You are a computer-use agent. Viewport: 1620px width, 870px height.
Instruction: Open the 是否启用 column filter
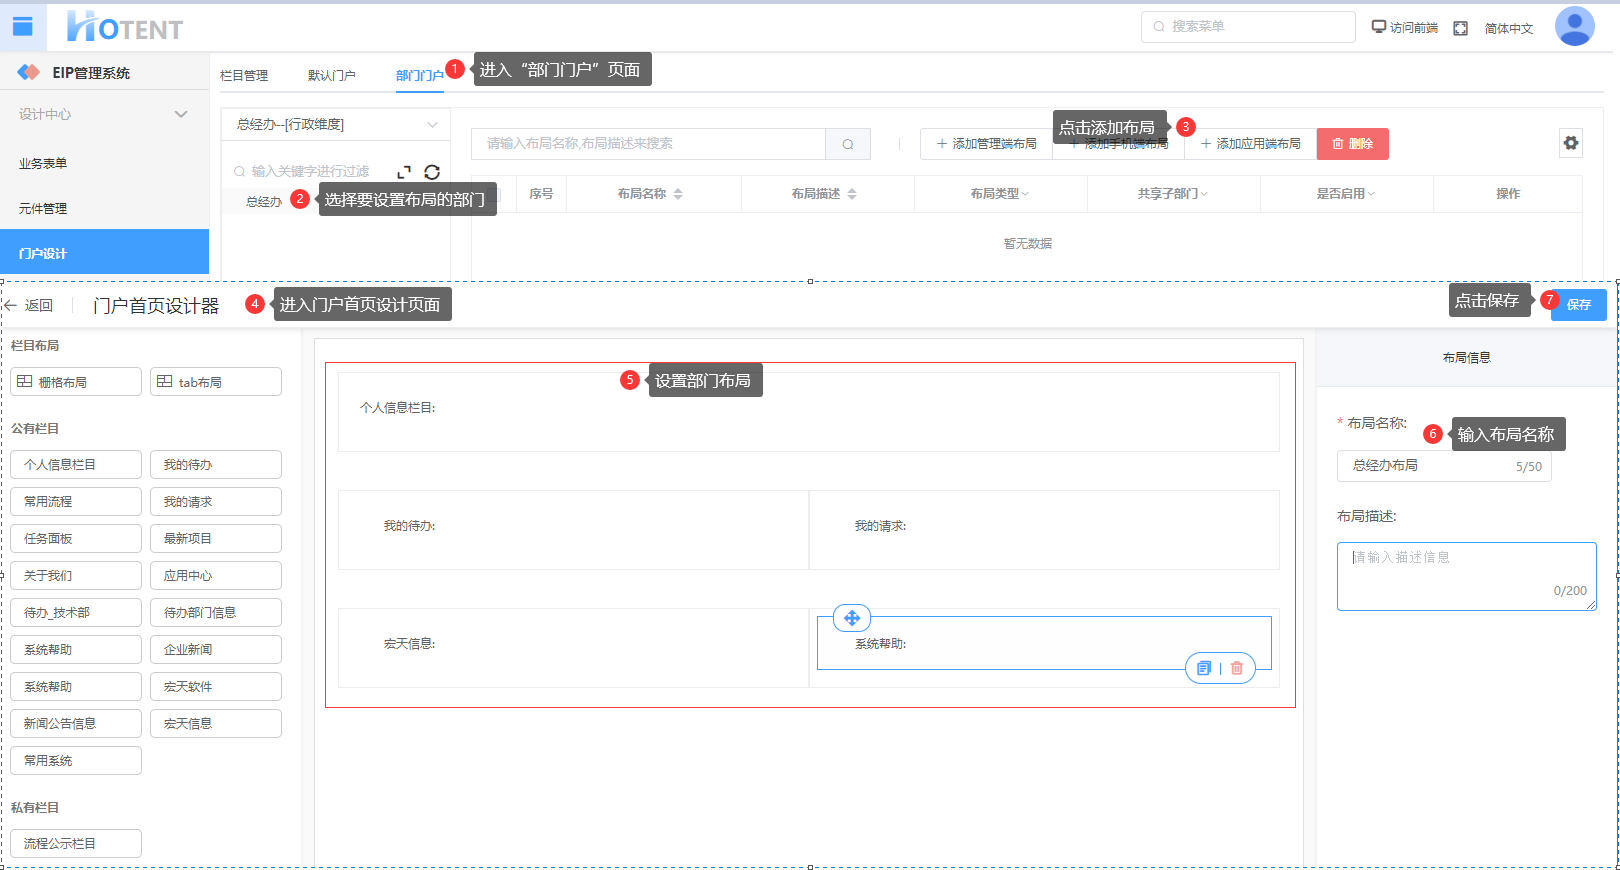(1346, 194)
